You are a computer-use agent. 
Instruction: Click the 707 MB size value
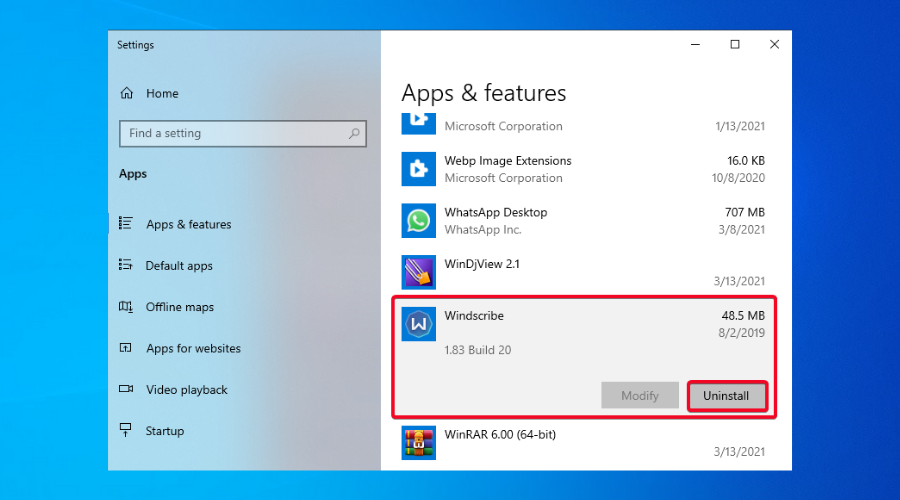745,212
